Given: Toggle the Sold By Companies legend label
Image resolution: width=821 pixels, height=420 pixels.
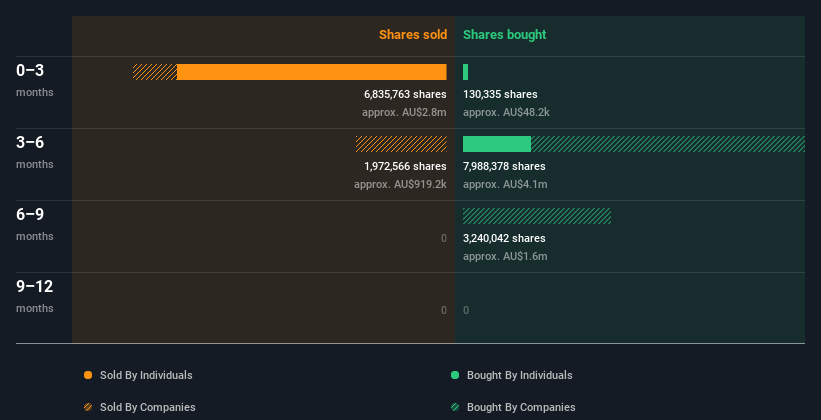Looking at the screenshot, I should [148, 407].
